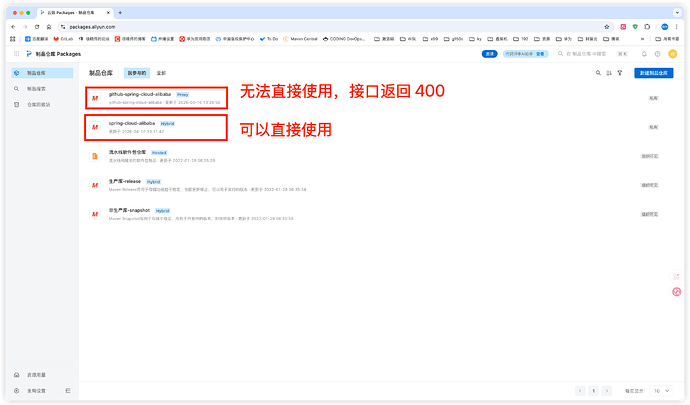Open the github-spring-cloud-alibaba repository name
The image size is (690, 405).
139,94
